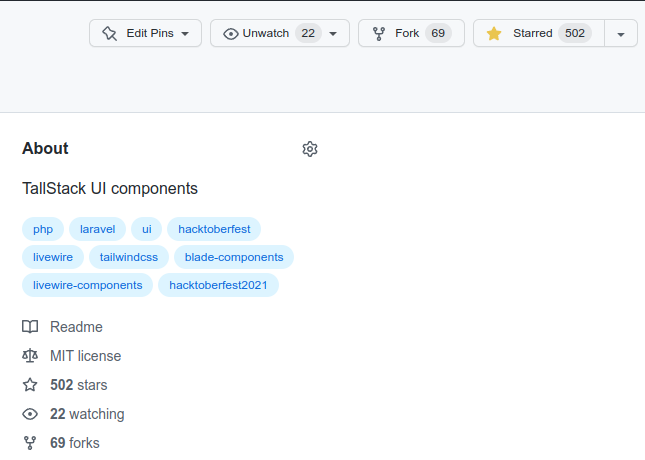
Task: Open the tailwindcss topic tag
Action: 129,257
